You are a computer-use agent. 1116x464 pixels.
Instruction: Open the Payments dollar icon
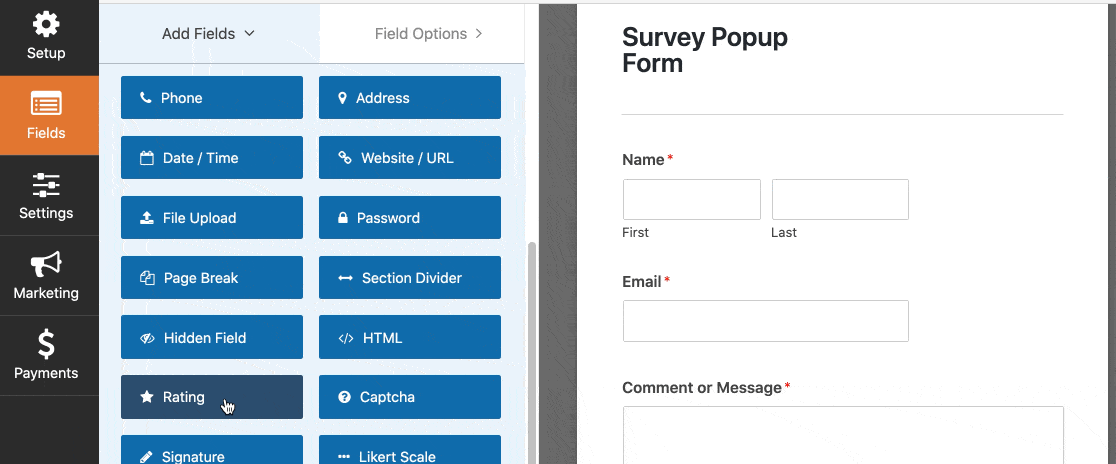[46, 344]
